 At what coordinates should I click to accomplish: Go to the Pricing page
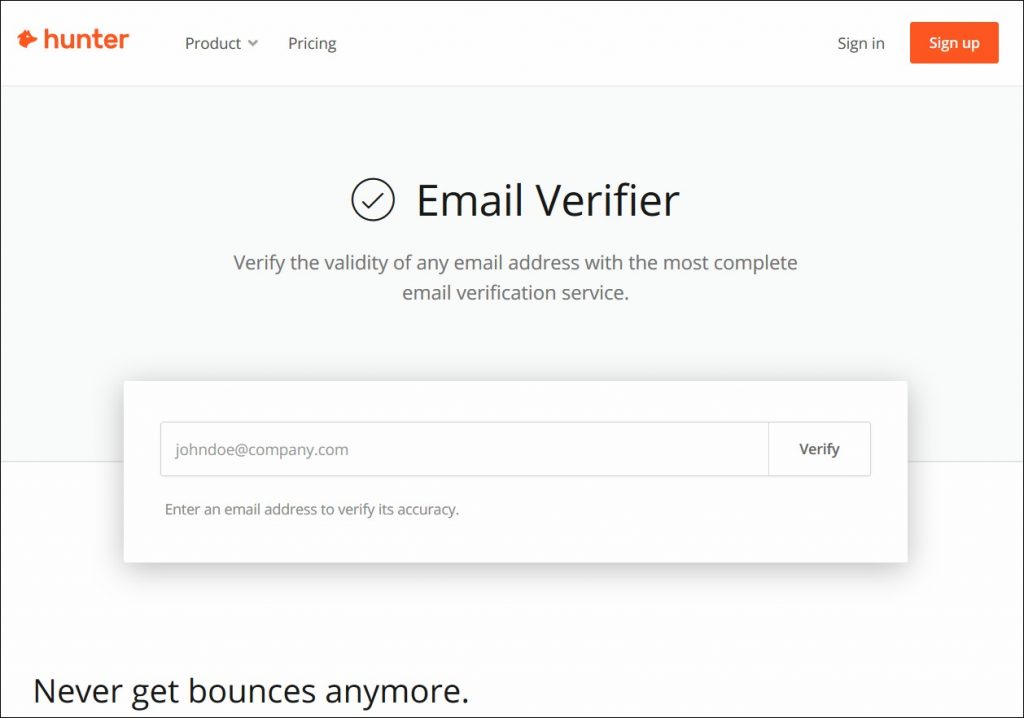(x=312, y=43)
